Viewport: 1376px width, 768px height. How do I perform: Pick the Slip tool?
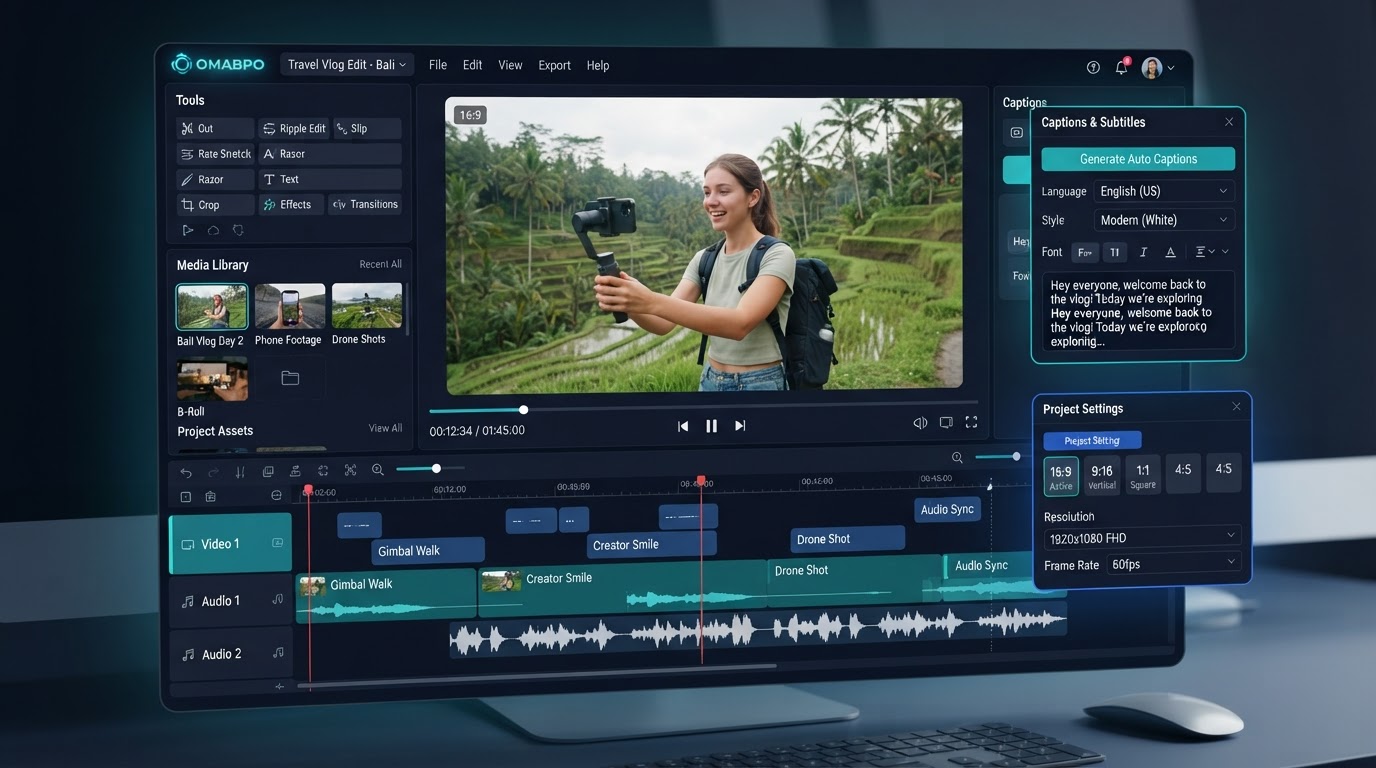point(366,128)
